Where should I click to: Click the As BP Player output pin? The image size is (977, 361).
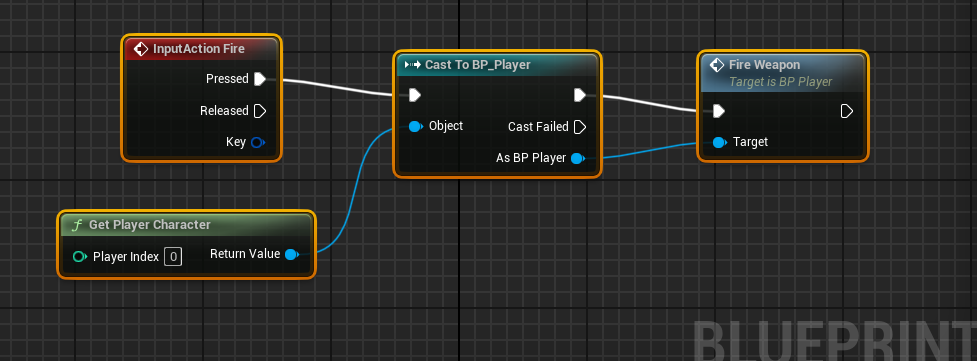[x=578, y=158]
